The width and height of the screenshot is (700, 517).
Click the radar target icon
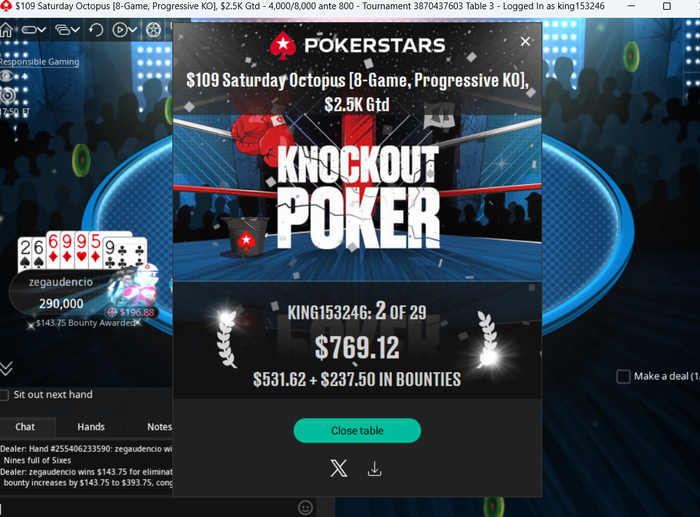pos(8,95)
